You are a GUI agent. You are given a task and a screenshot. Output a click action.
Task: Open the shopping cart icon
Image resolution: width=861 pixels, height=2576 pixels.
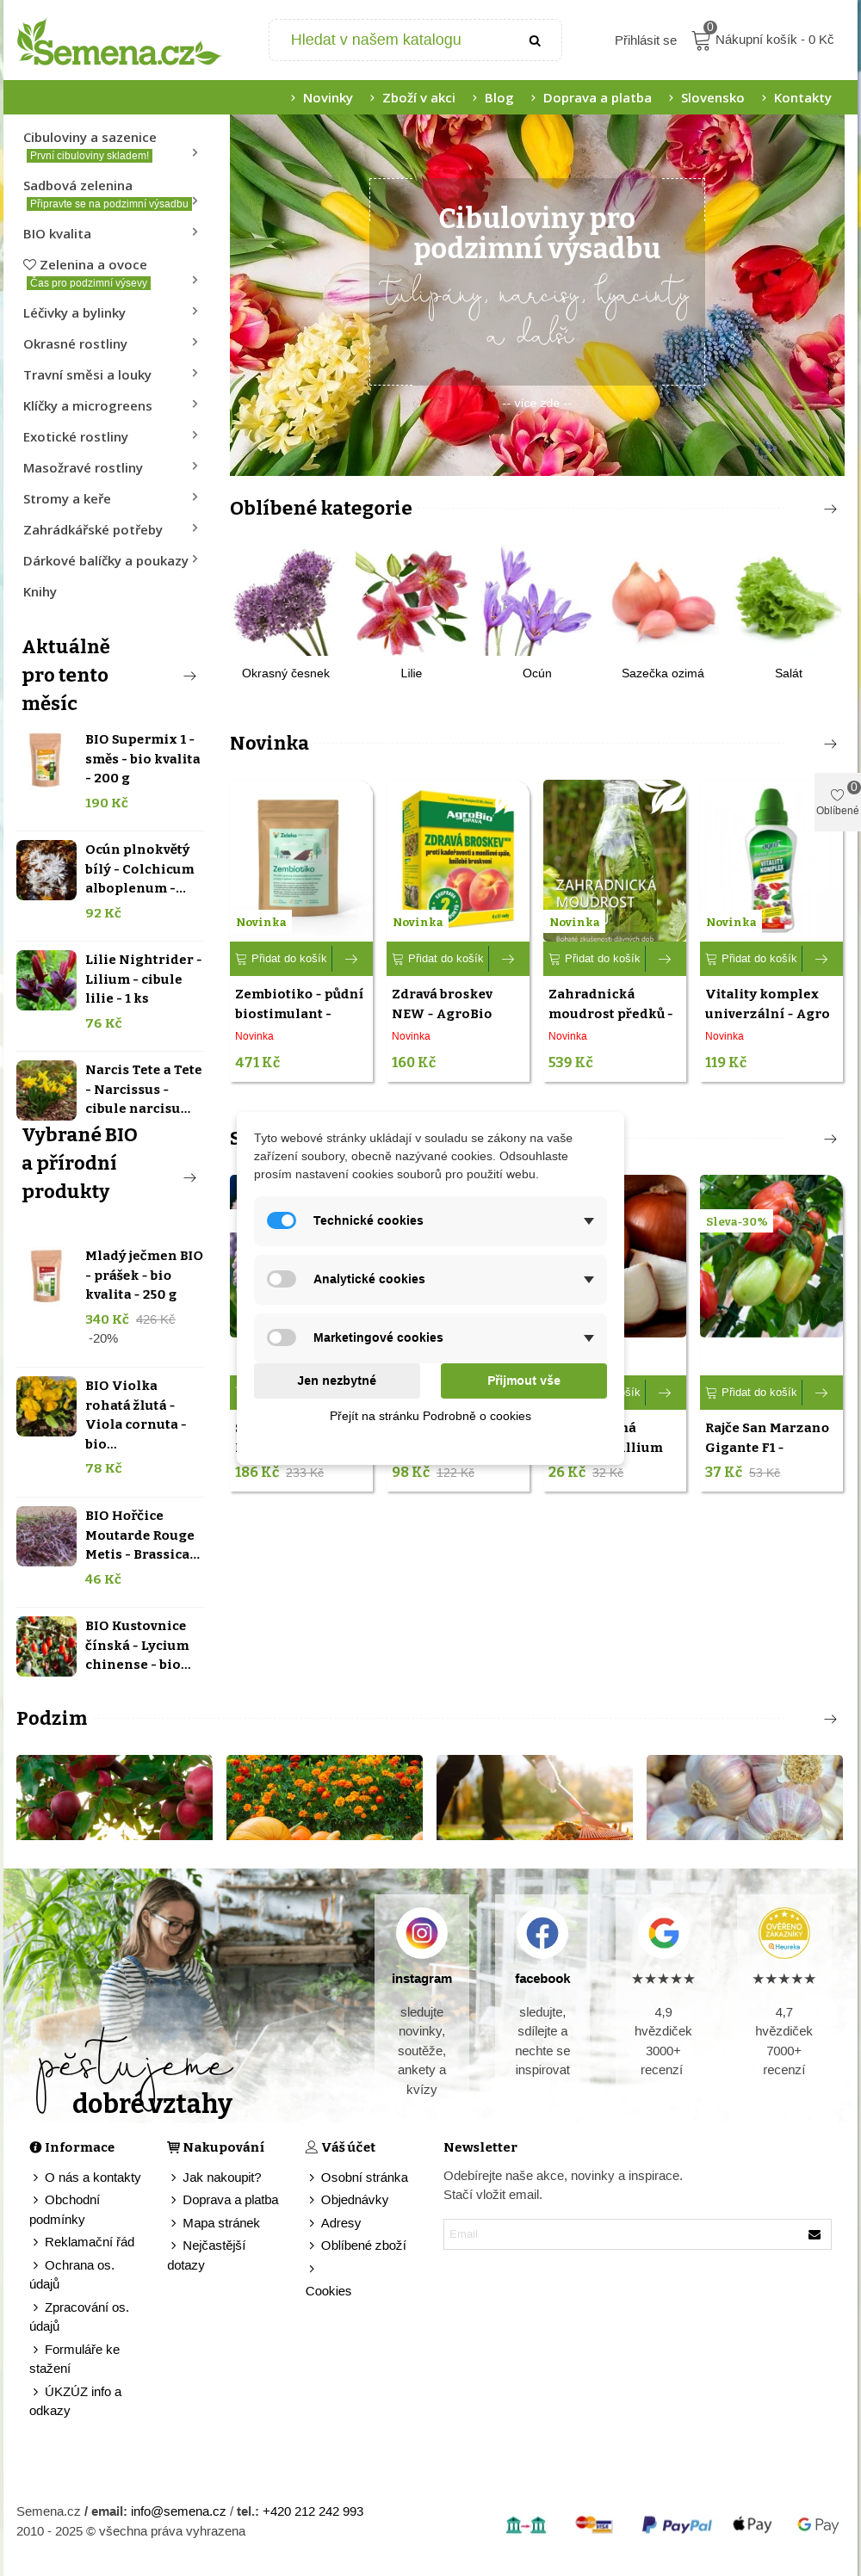701,40
